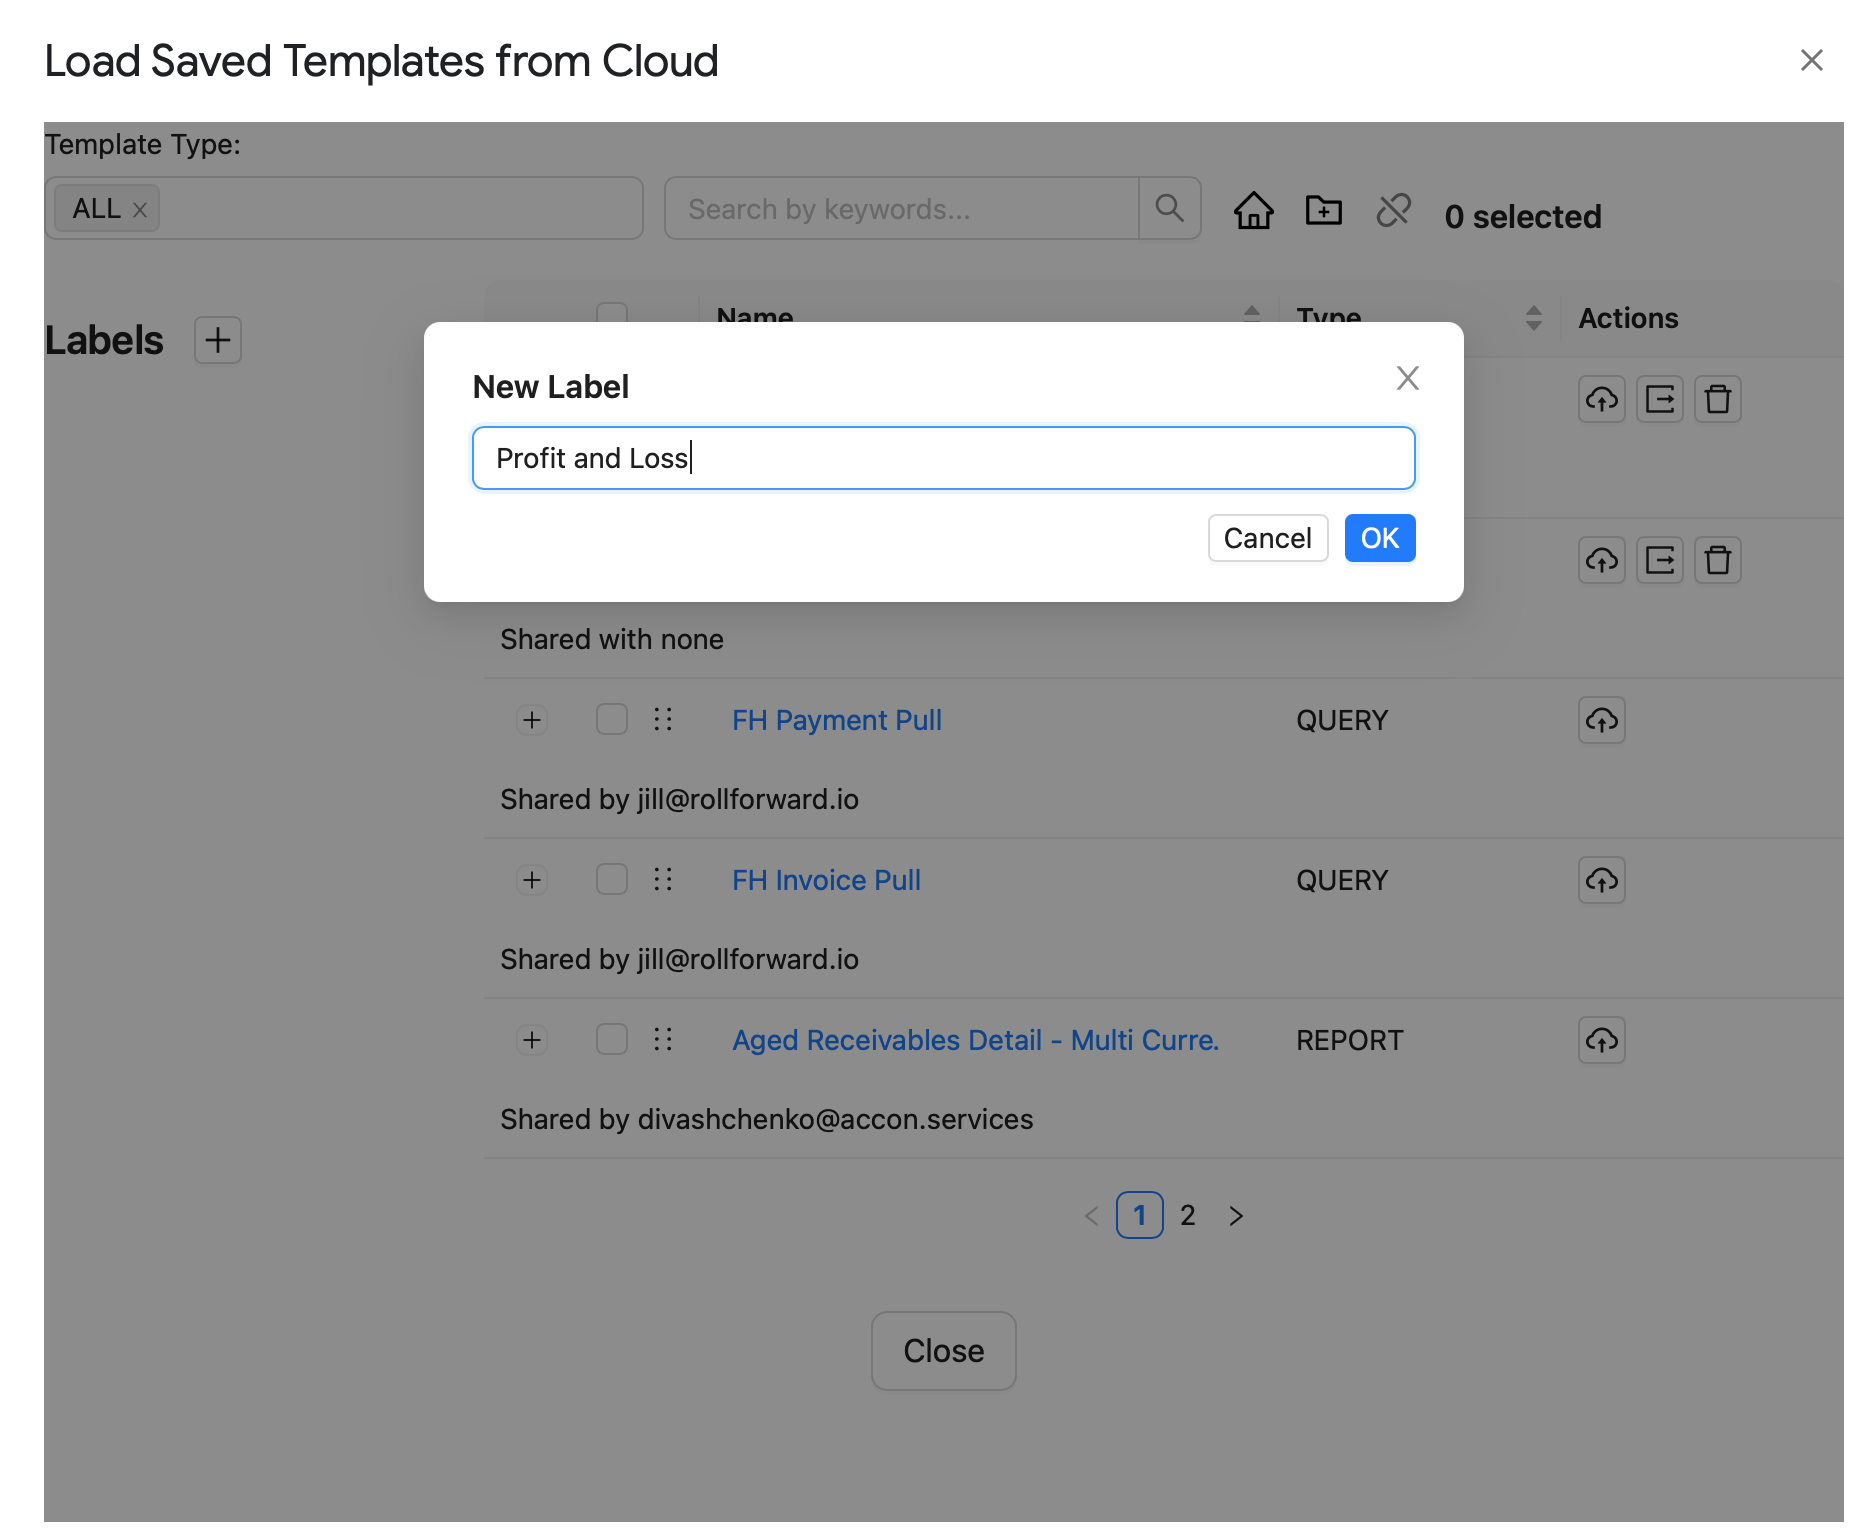The height and width of the screenshot is (1538, 1858).
Task: Tick the FH Payment Pull checkbox
Action: (x=612, y=719)
